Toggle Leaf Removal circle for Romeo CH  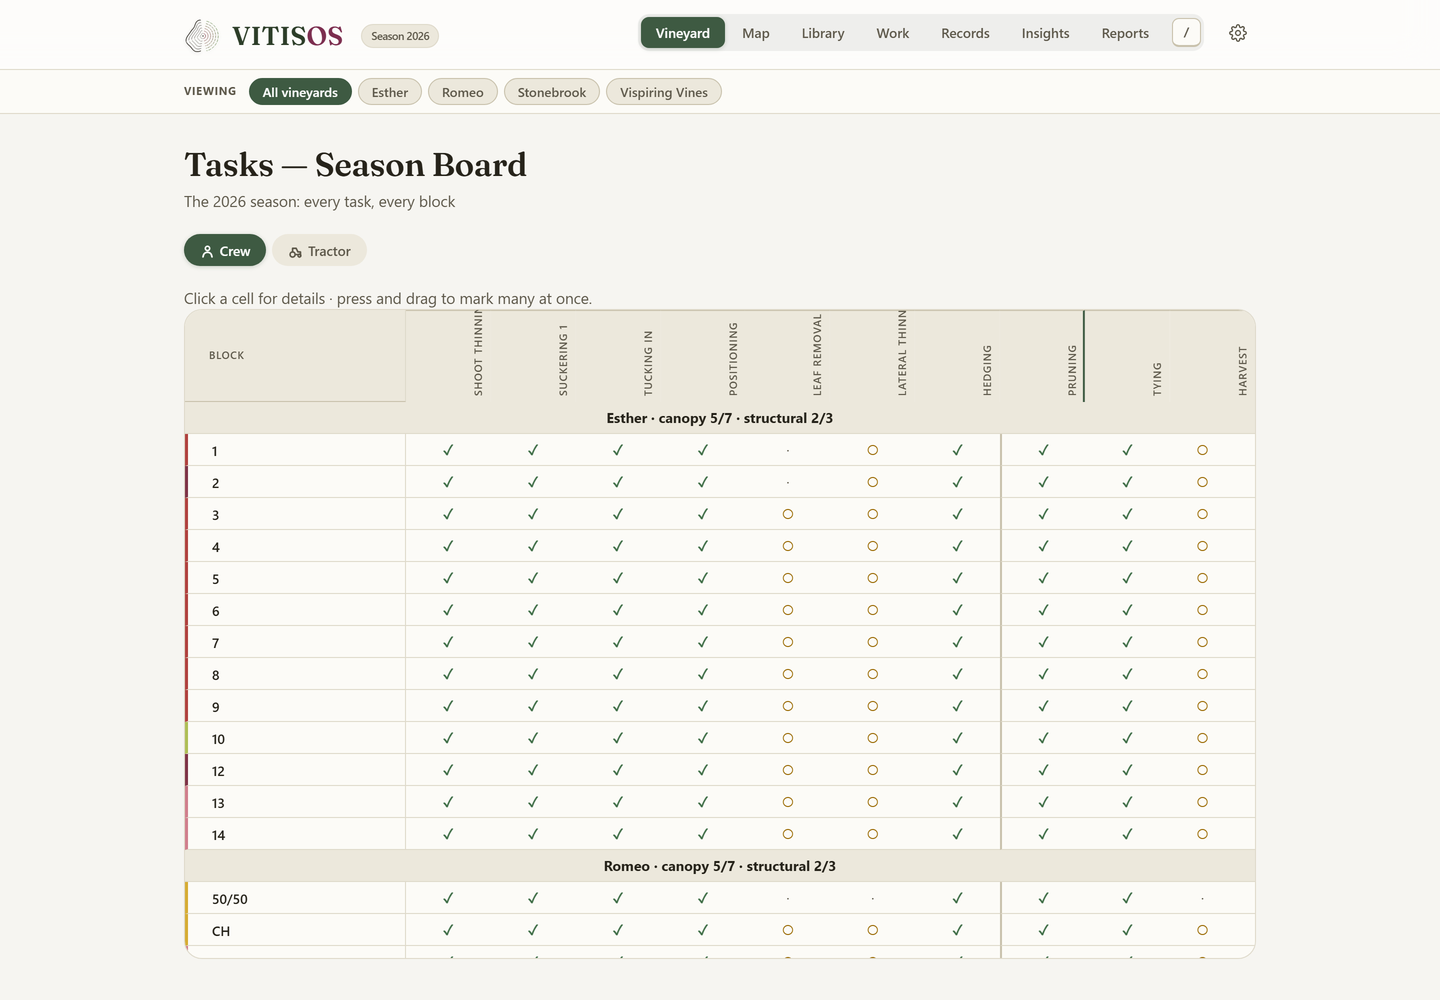[788, 930]
